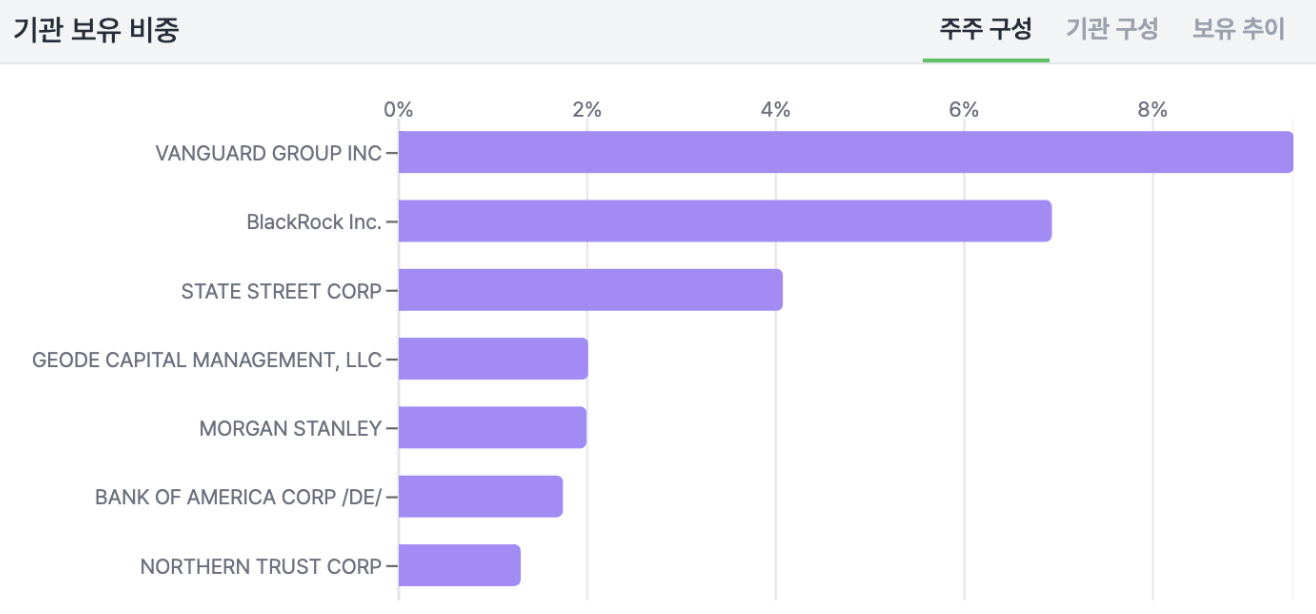The width and height of the screenshot is (1316, 614).
Task: Click the NORTHERN TRUST CORP label
Action: [x=260, y=567]
